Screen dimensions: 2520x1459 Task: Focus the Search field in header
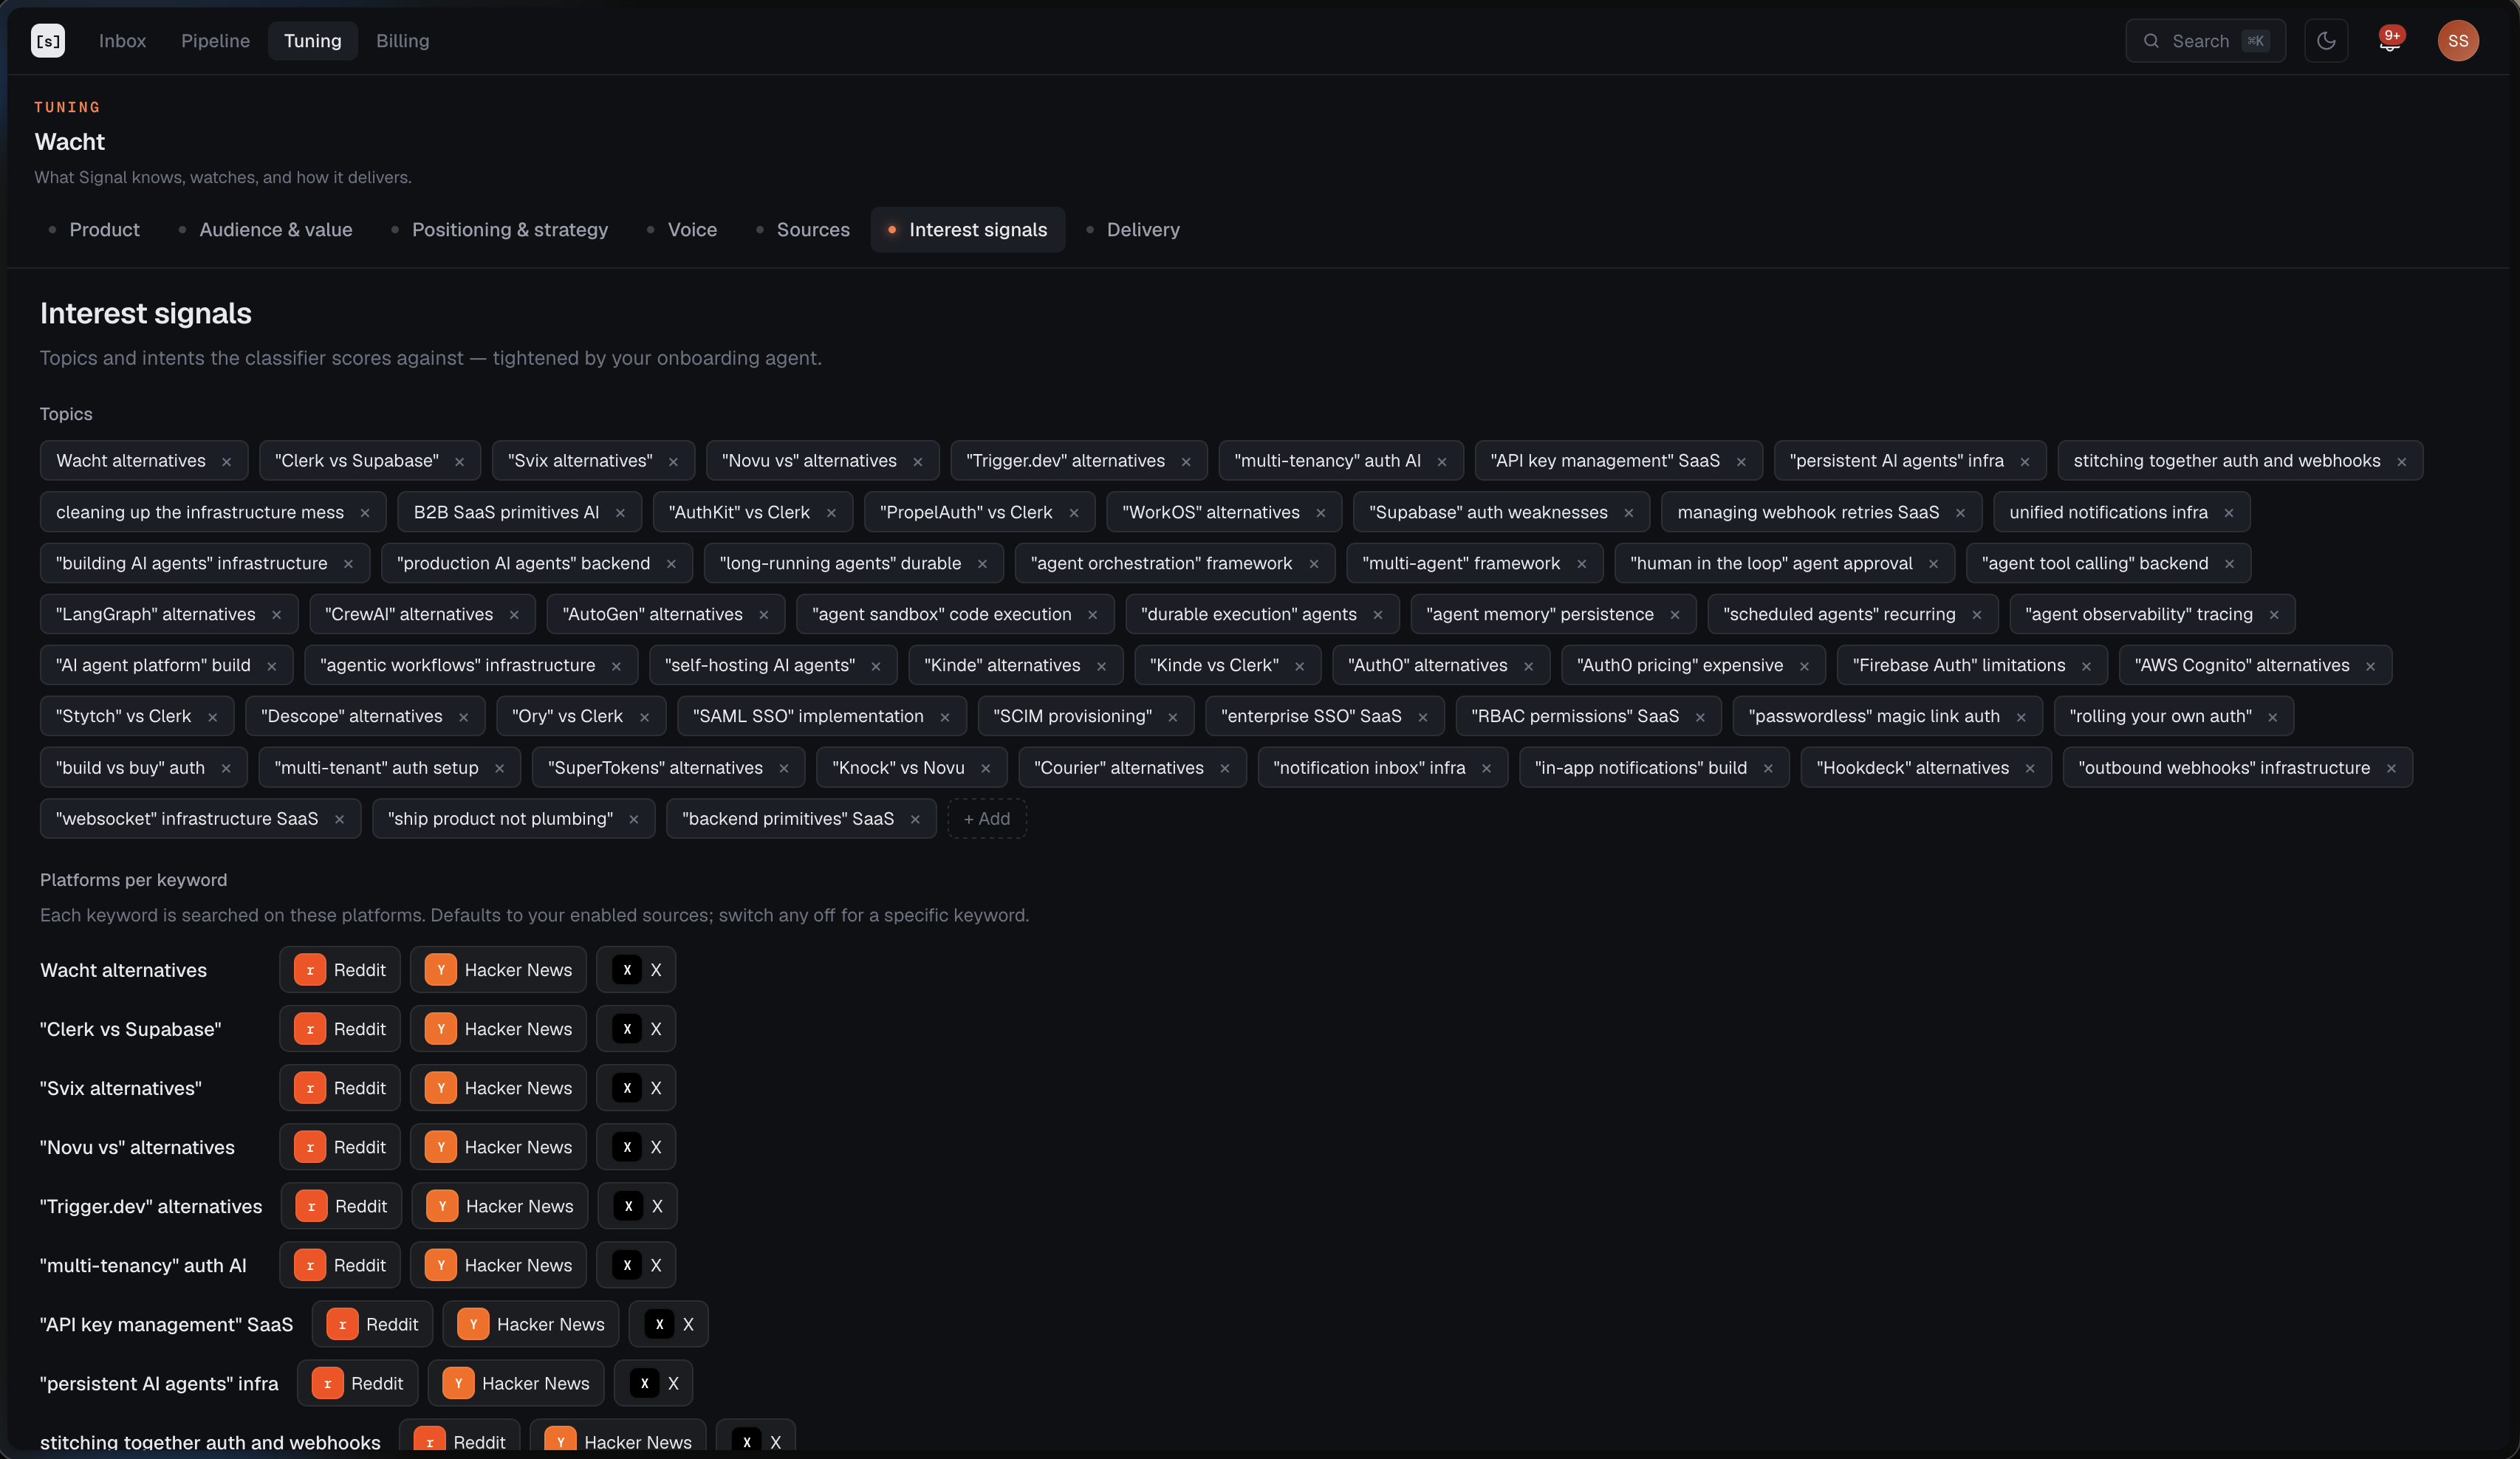(x=2205, y=41)
